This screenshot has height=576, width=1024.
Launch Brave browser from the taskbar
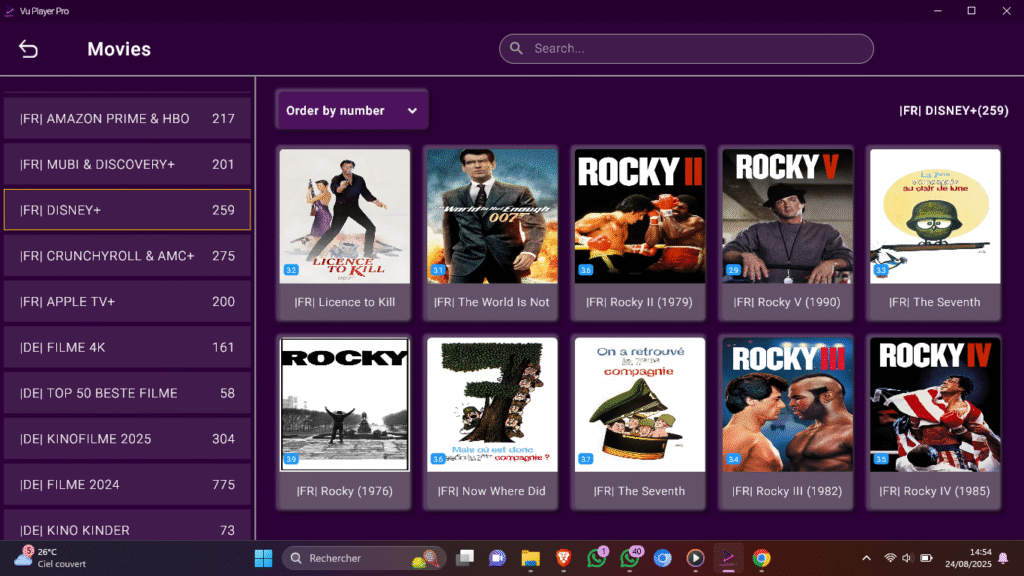(564, 558)
